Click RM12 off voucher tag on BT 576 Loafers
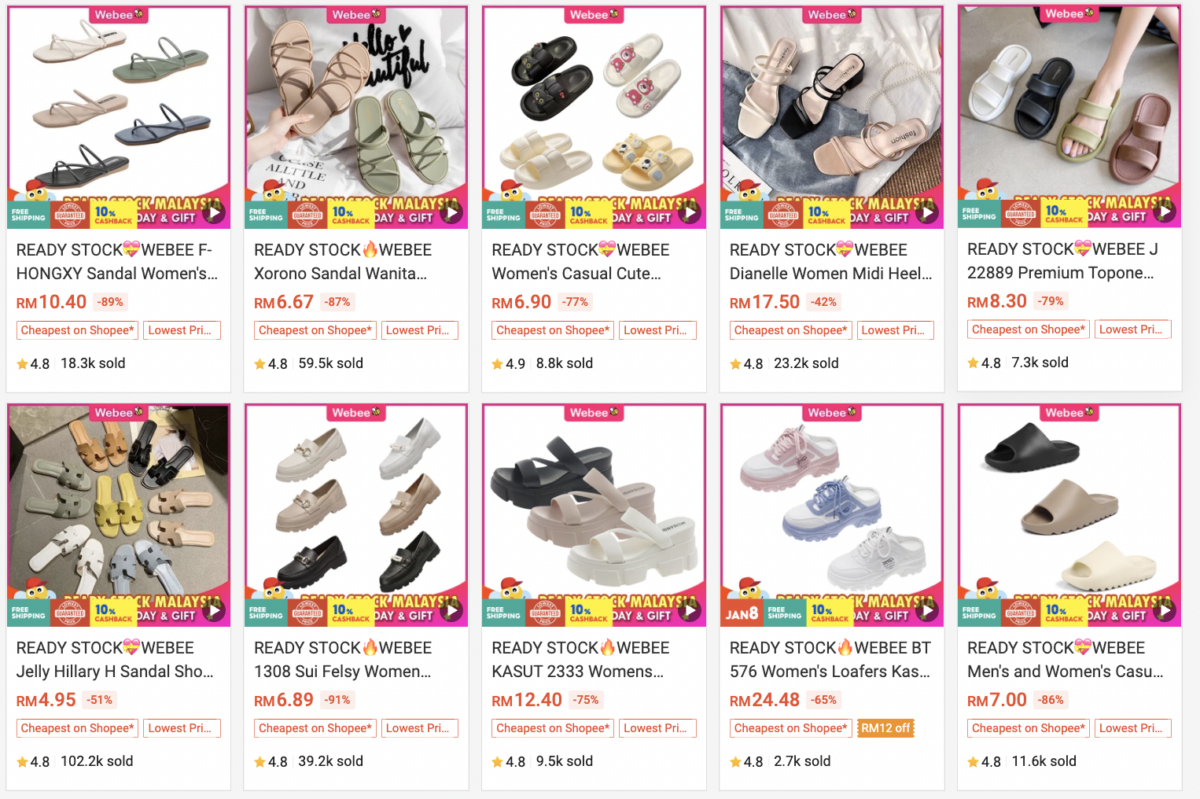The height and width of the screenshot is (799, 1200). (886, 728)
